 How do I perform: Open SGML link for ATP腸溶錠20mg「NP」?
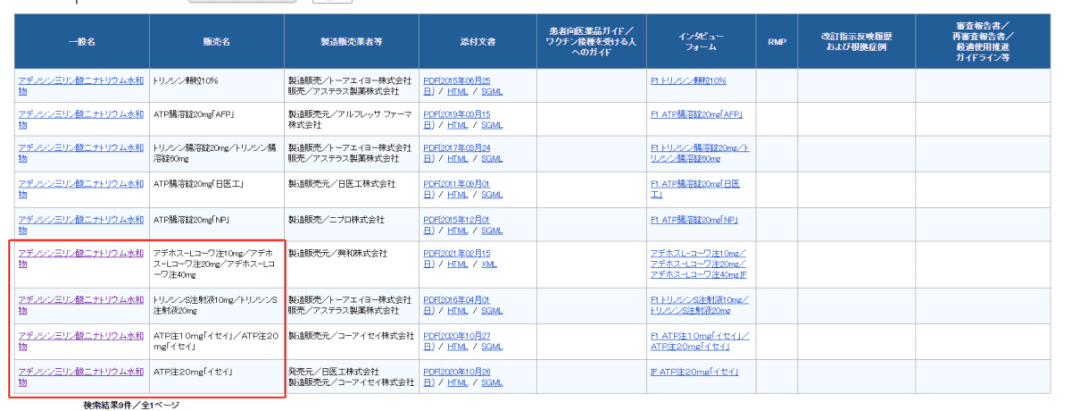point(492,231)
